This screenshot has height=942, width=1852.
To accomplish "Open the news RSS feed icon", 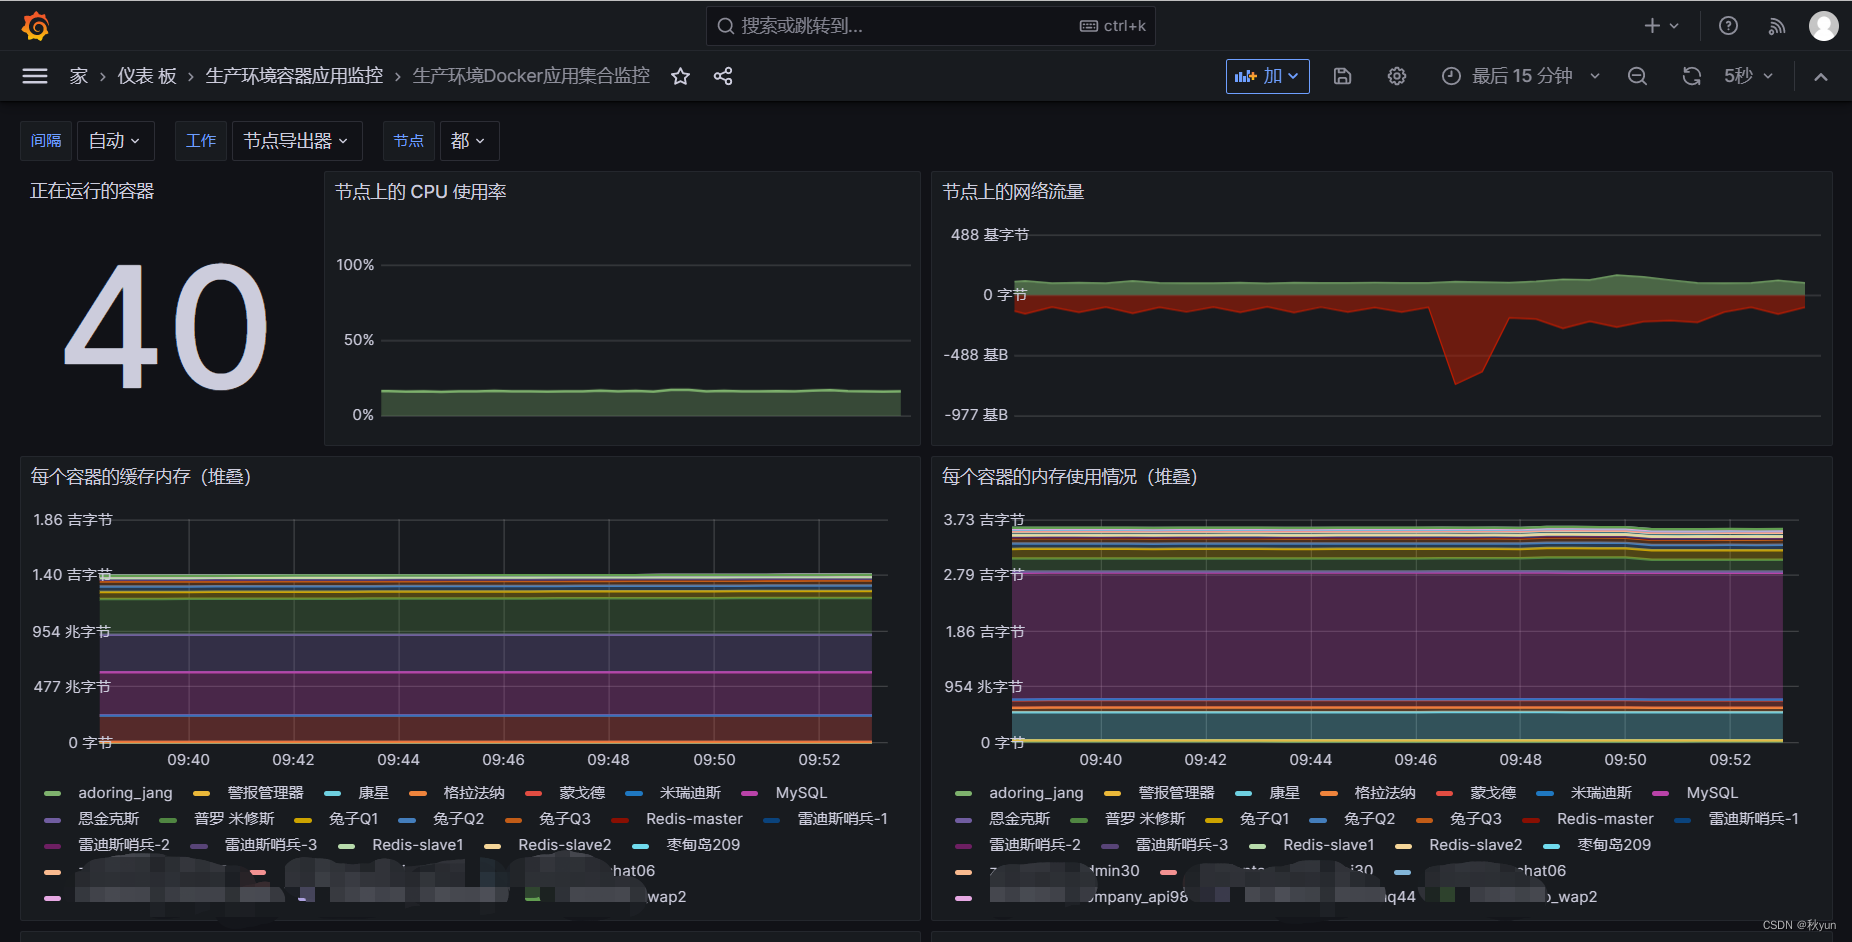I will point(1777,26).
